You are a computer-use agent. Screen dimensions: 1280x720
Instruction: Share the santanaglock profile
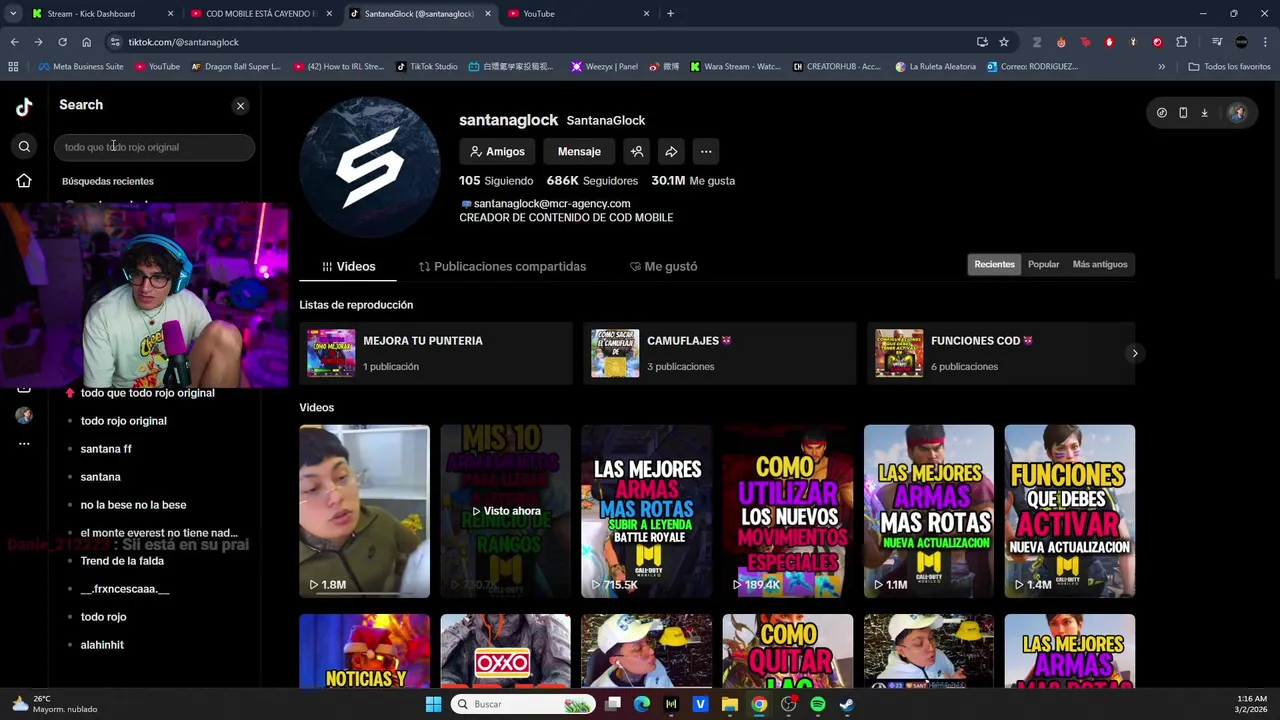coord(671,151)
